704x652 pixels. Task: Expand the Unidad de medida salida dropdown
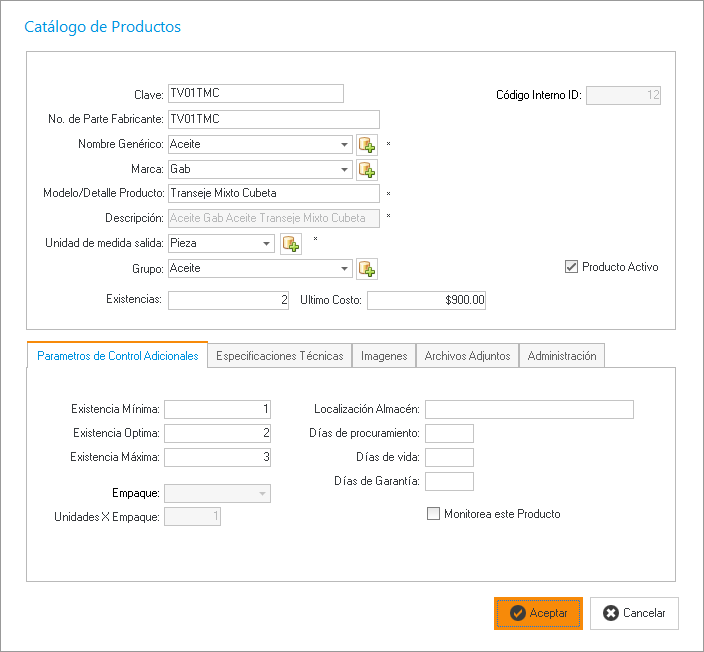tap(266, 243)
